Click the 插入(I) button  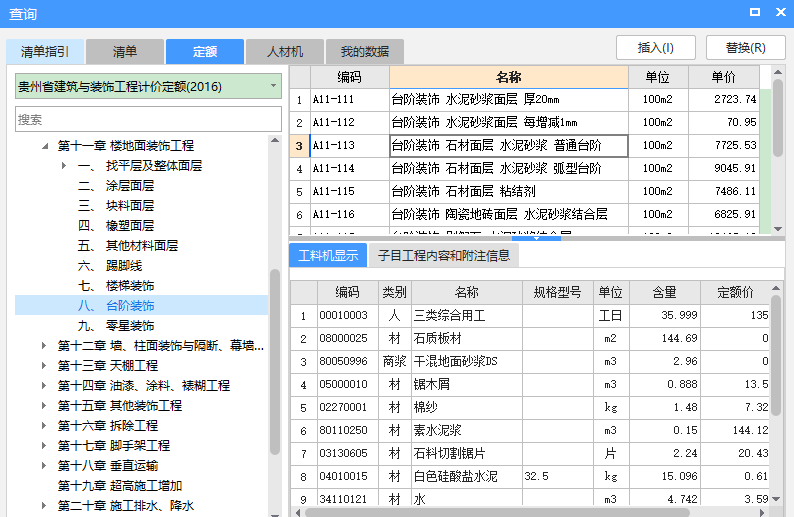(656, 48)
